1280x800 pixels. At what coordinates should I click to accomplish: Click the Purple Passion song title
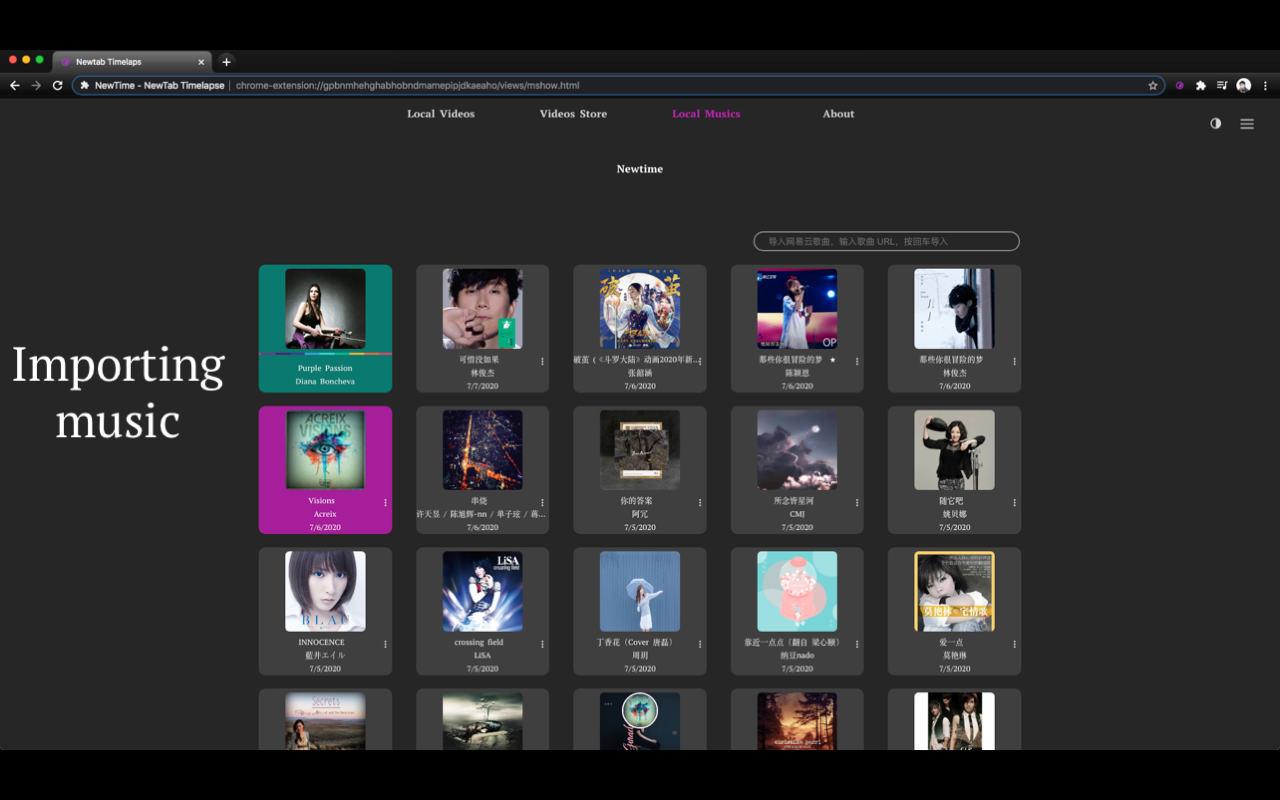325,368
